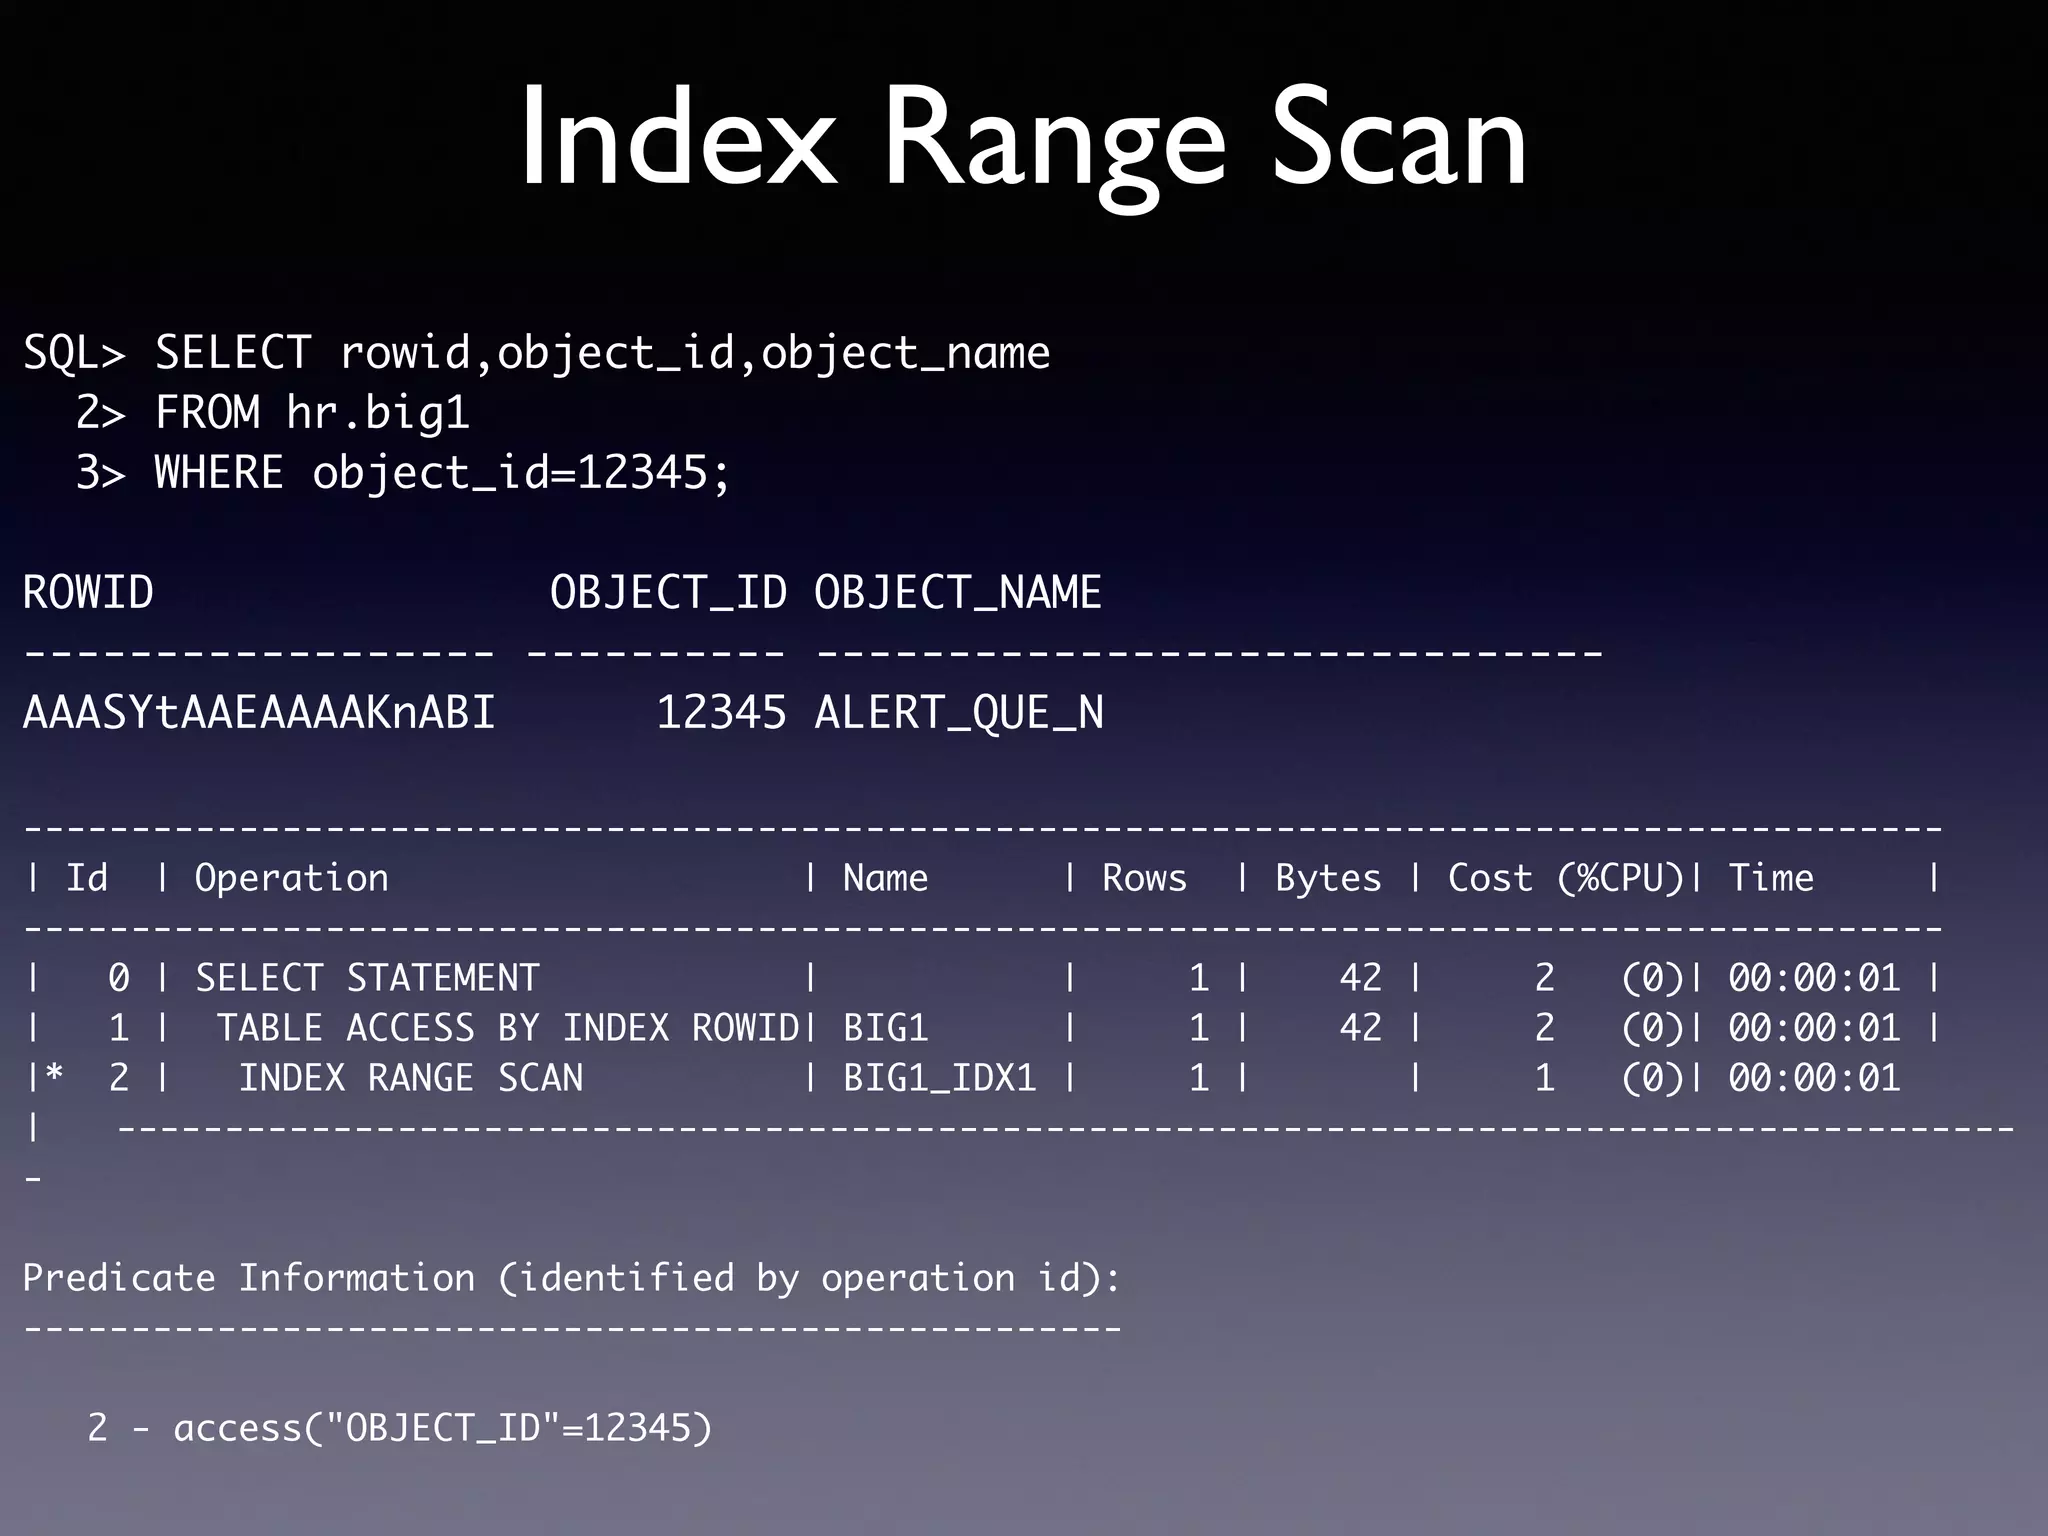The image size is (2048, 1536).
Task: Click the OBJECT_ID column header
Action: tap(667, 593)
